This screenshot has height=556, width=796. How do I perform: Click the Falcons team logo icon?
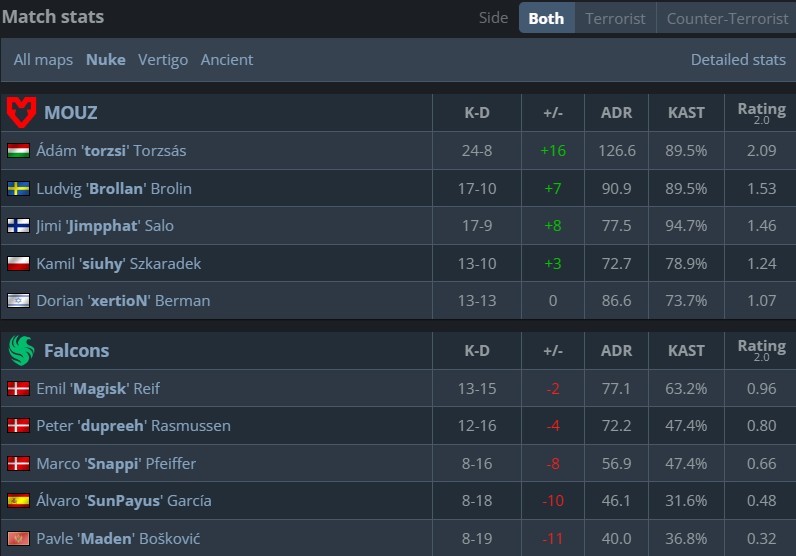pyautogui.click(x=21, y=350)
